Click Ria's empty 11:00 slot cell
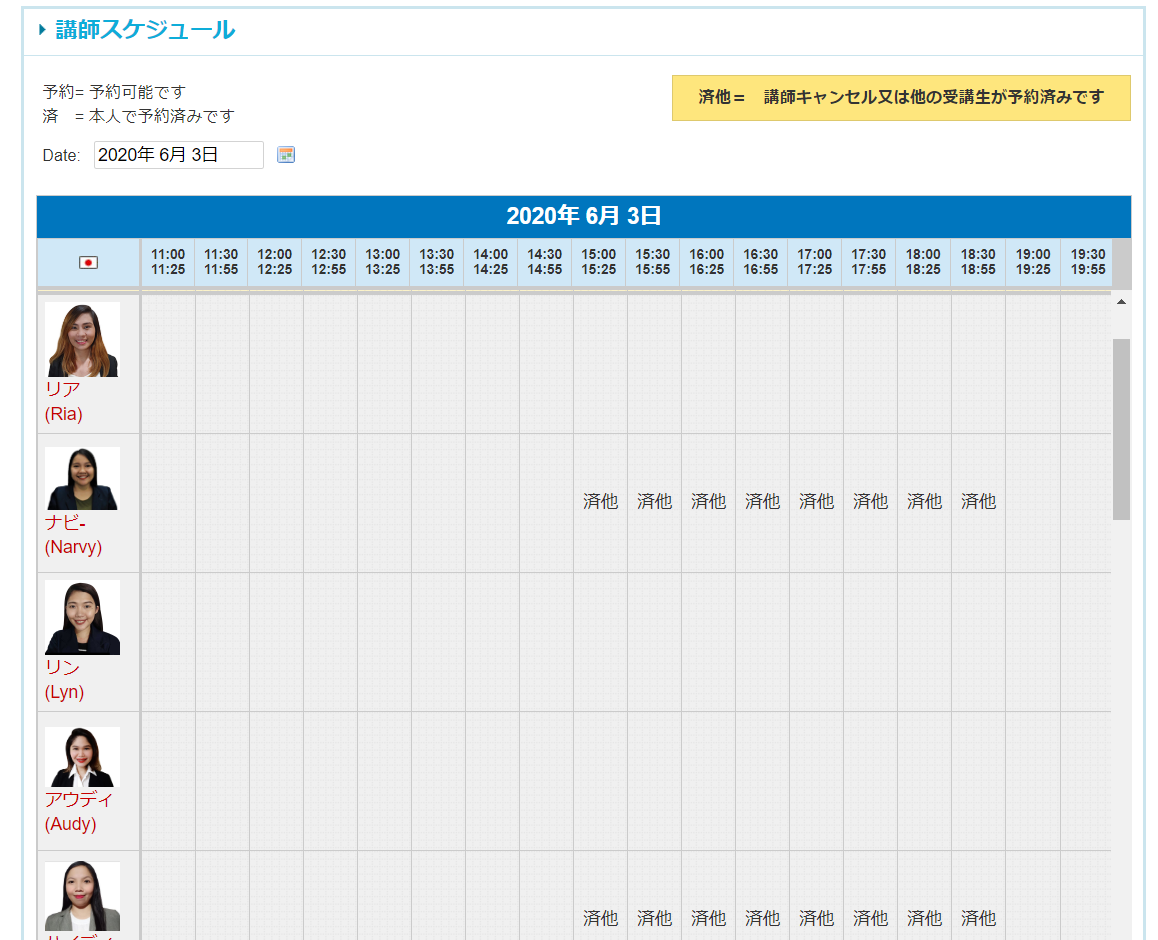The height and width of the screenshot is (940, 1158). point(168,364)
